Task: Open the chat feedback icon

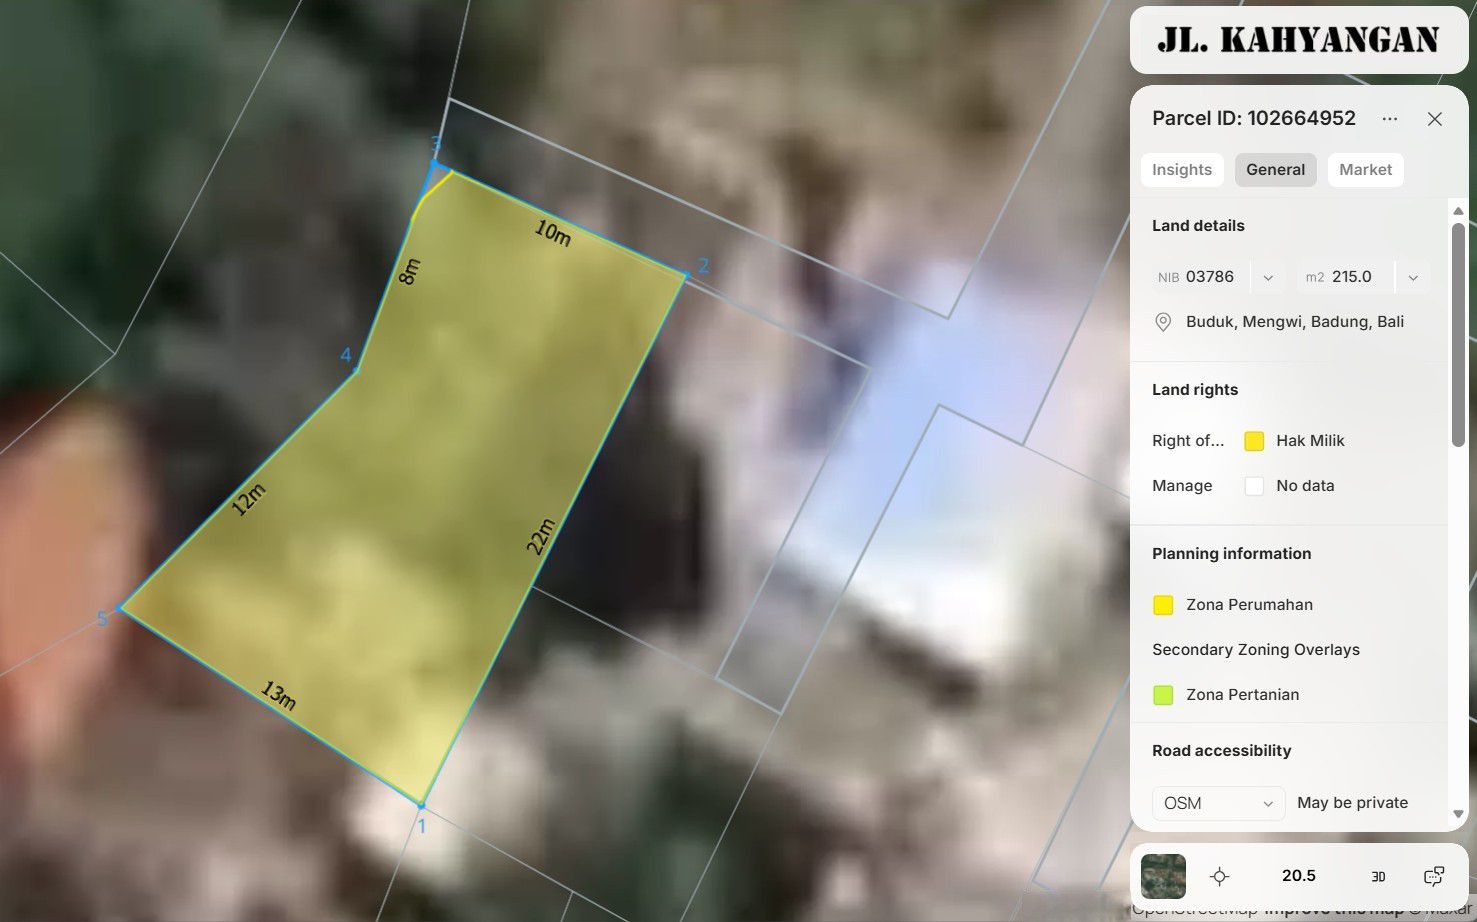Action: pyautogui.click(x=1433, y=877)
